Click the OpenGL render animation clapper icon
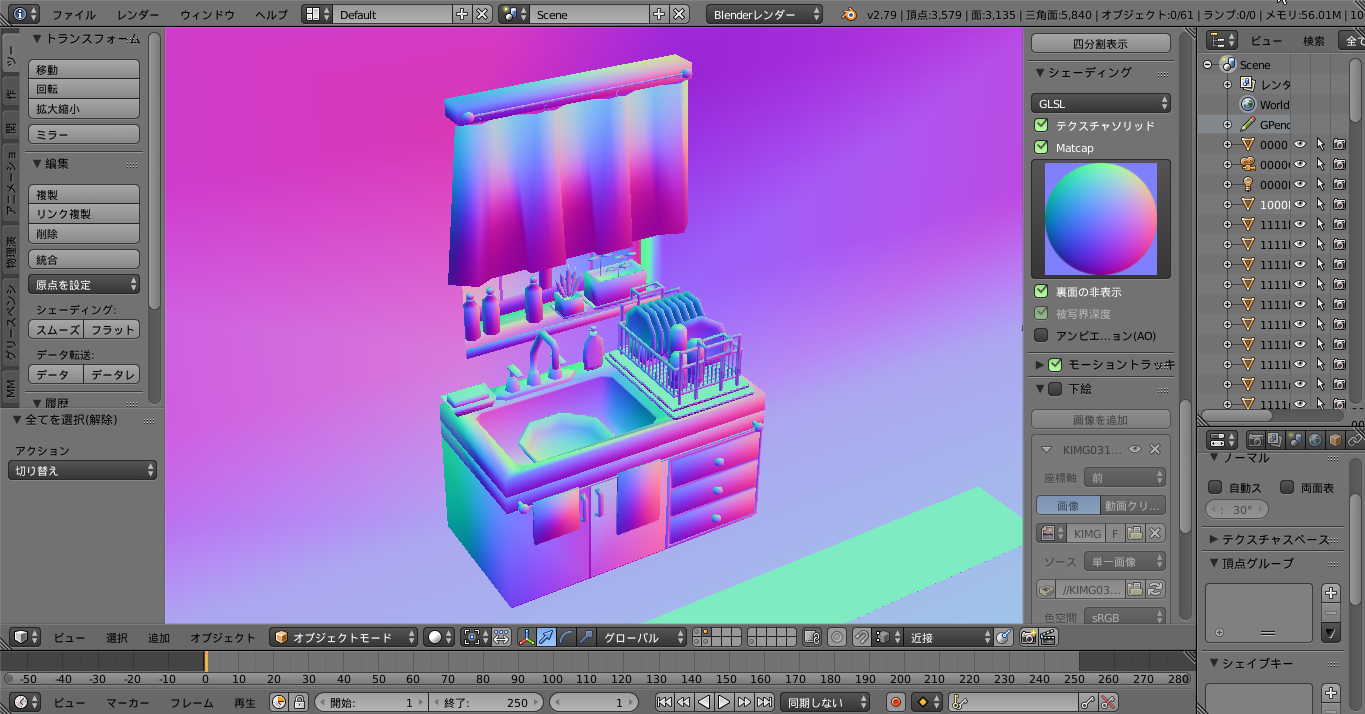1365x714 pixels. point(1048,637)
